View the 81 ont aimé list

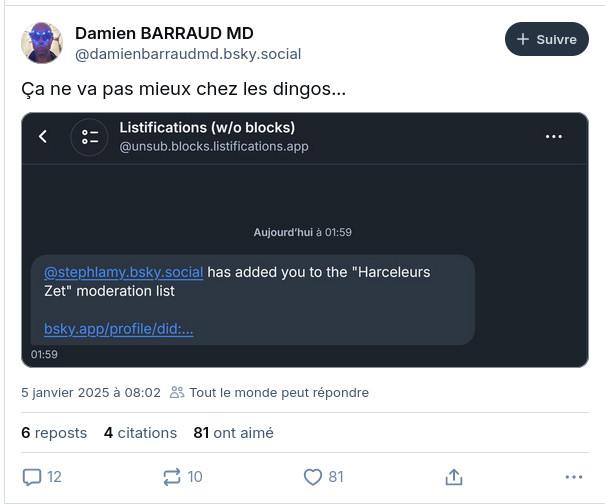coord(233,433)
